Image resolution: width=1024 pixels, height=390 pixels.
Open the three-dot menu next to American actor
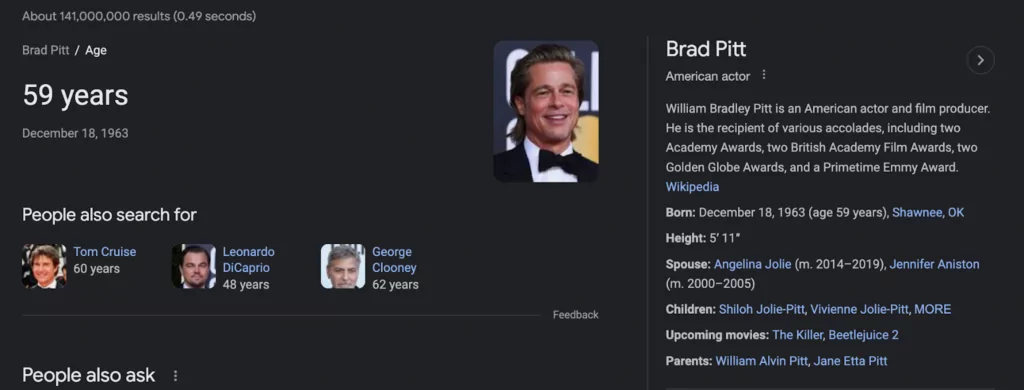(763, 75)
